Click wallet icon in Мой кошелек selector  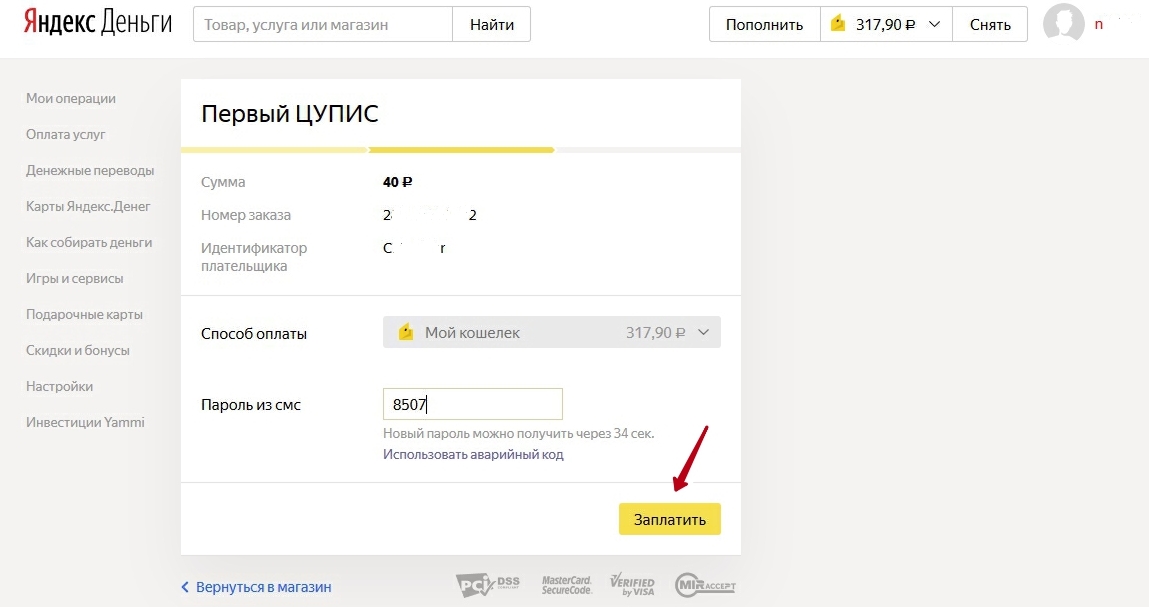406,333
